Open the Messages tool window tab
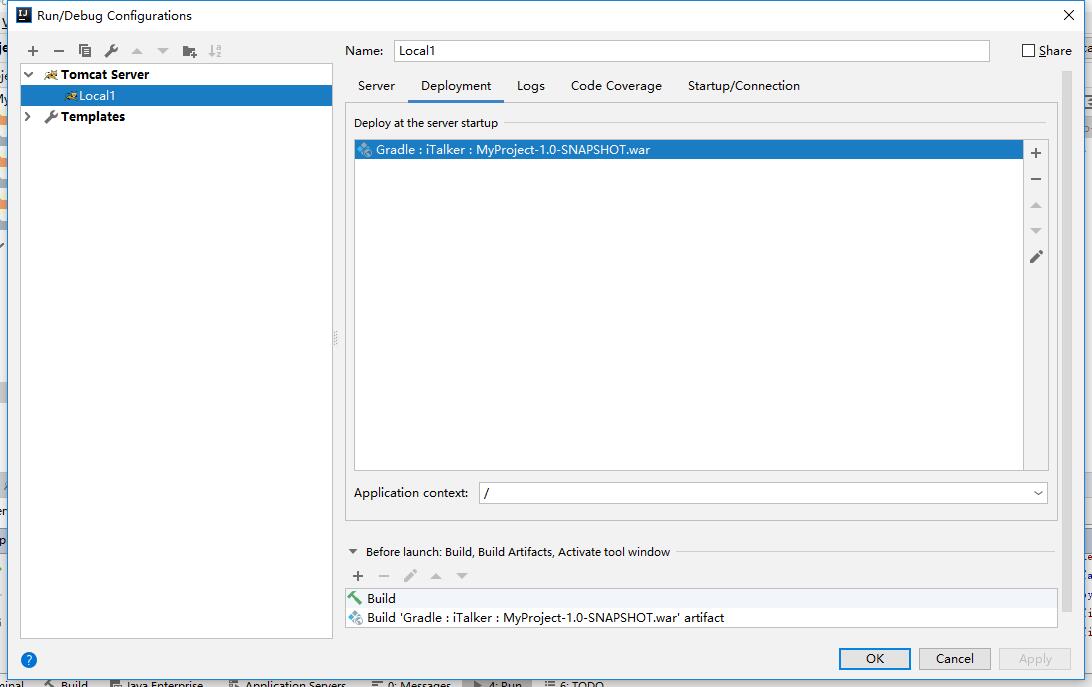Image resolution: width=1092 pixels, height=687 pixels. 412,684
